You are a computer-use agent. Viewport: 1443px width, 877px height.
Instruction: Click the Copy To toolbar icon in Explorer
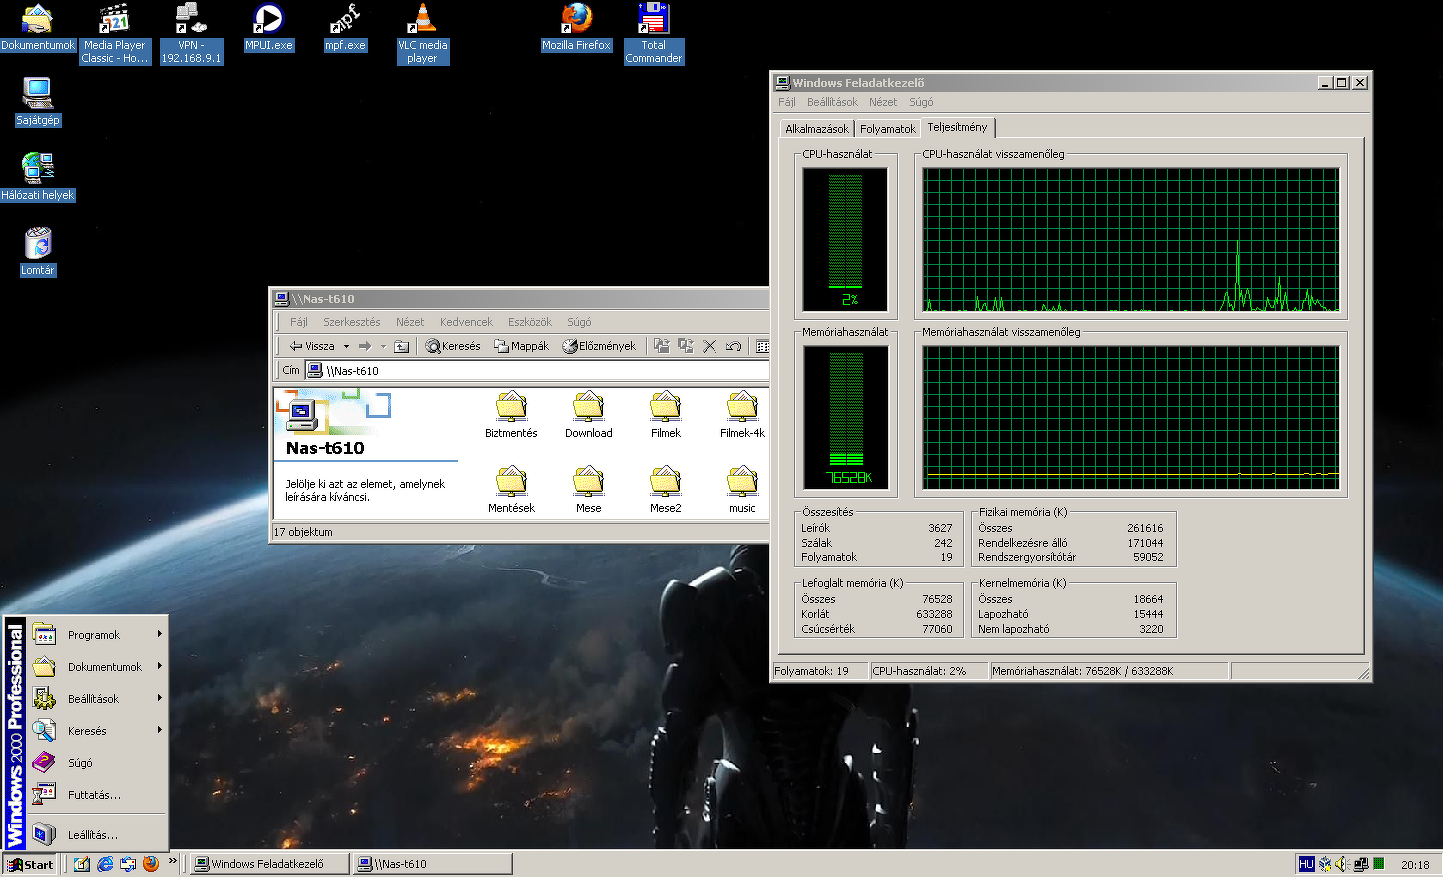coord(685,346)
